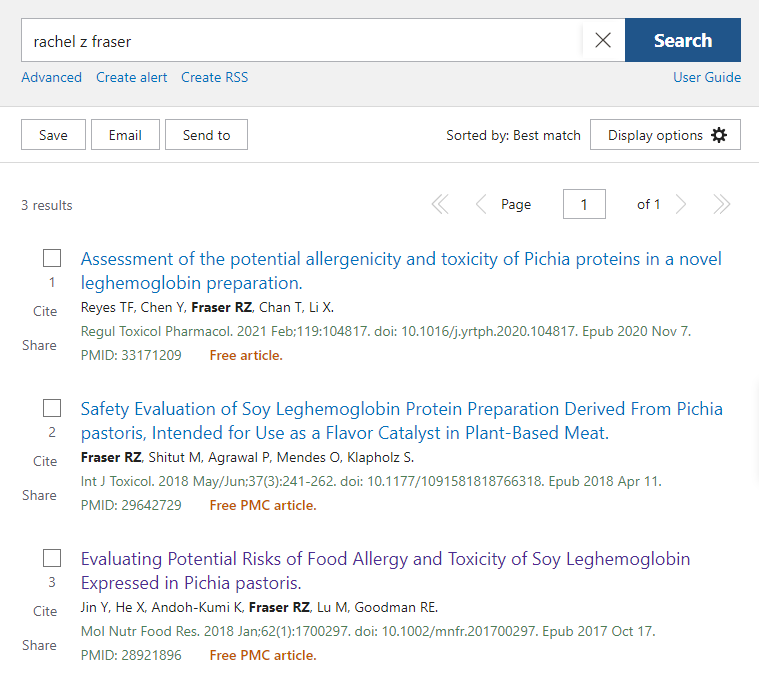
Task: Open article Evaluating Potential Risks of Food Allergy
Action: pyautogui.click(x=385, y=571)
